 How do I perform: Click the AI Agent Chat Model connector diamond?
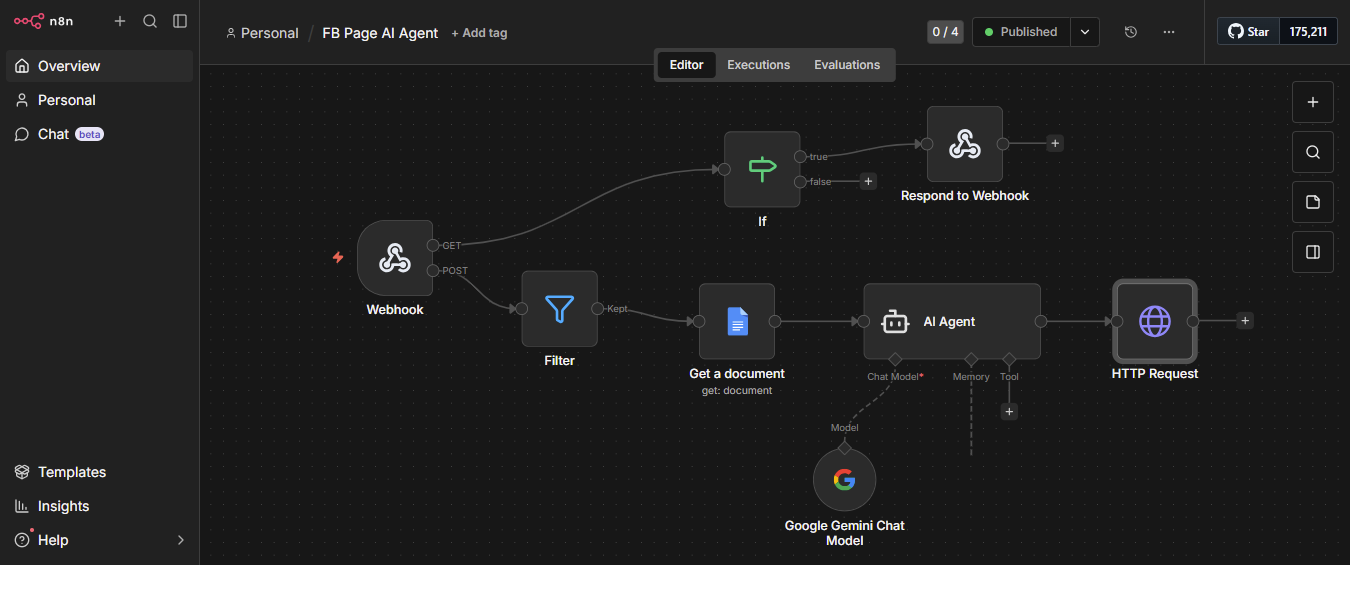pyautogui.click(x=895, y=359)
